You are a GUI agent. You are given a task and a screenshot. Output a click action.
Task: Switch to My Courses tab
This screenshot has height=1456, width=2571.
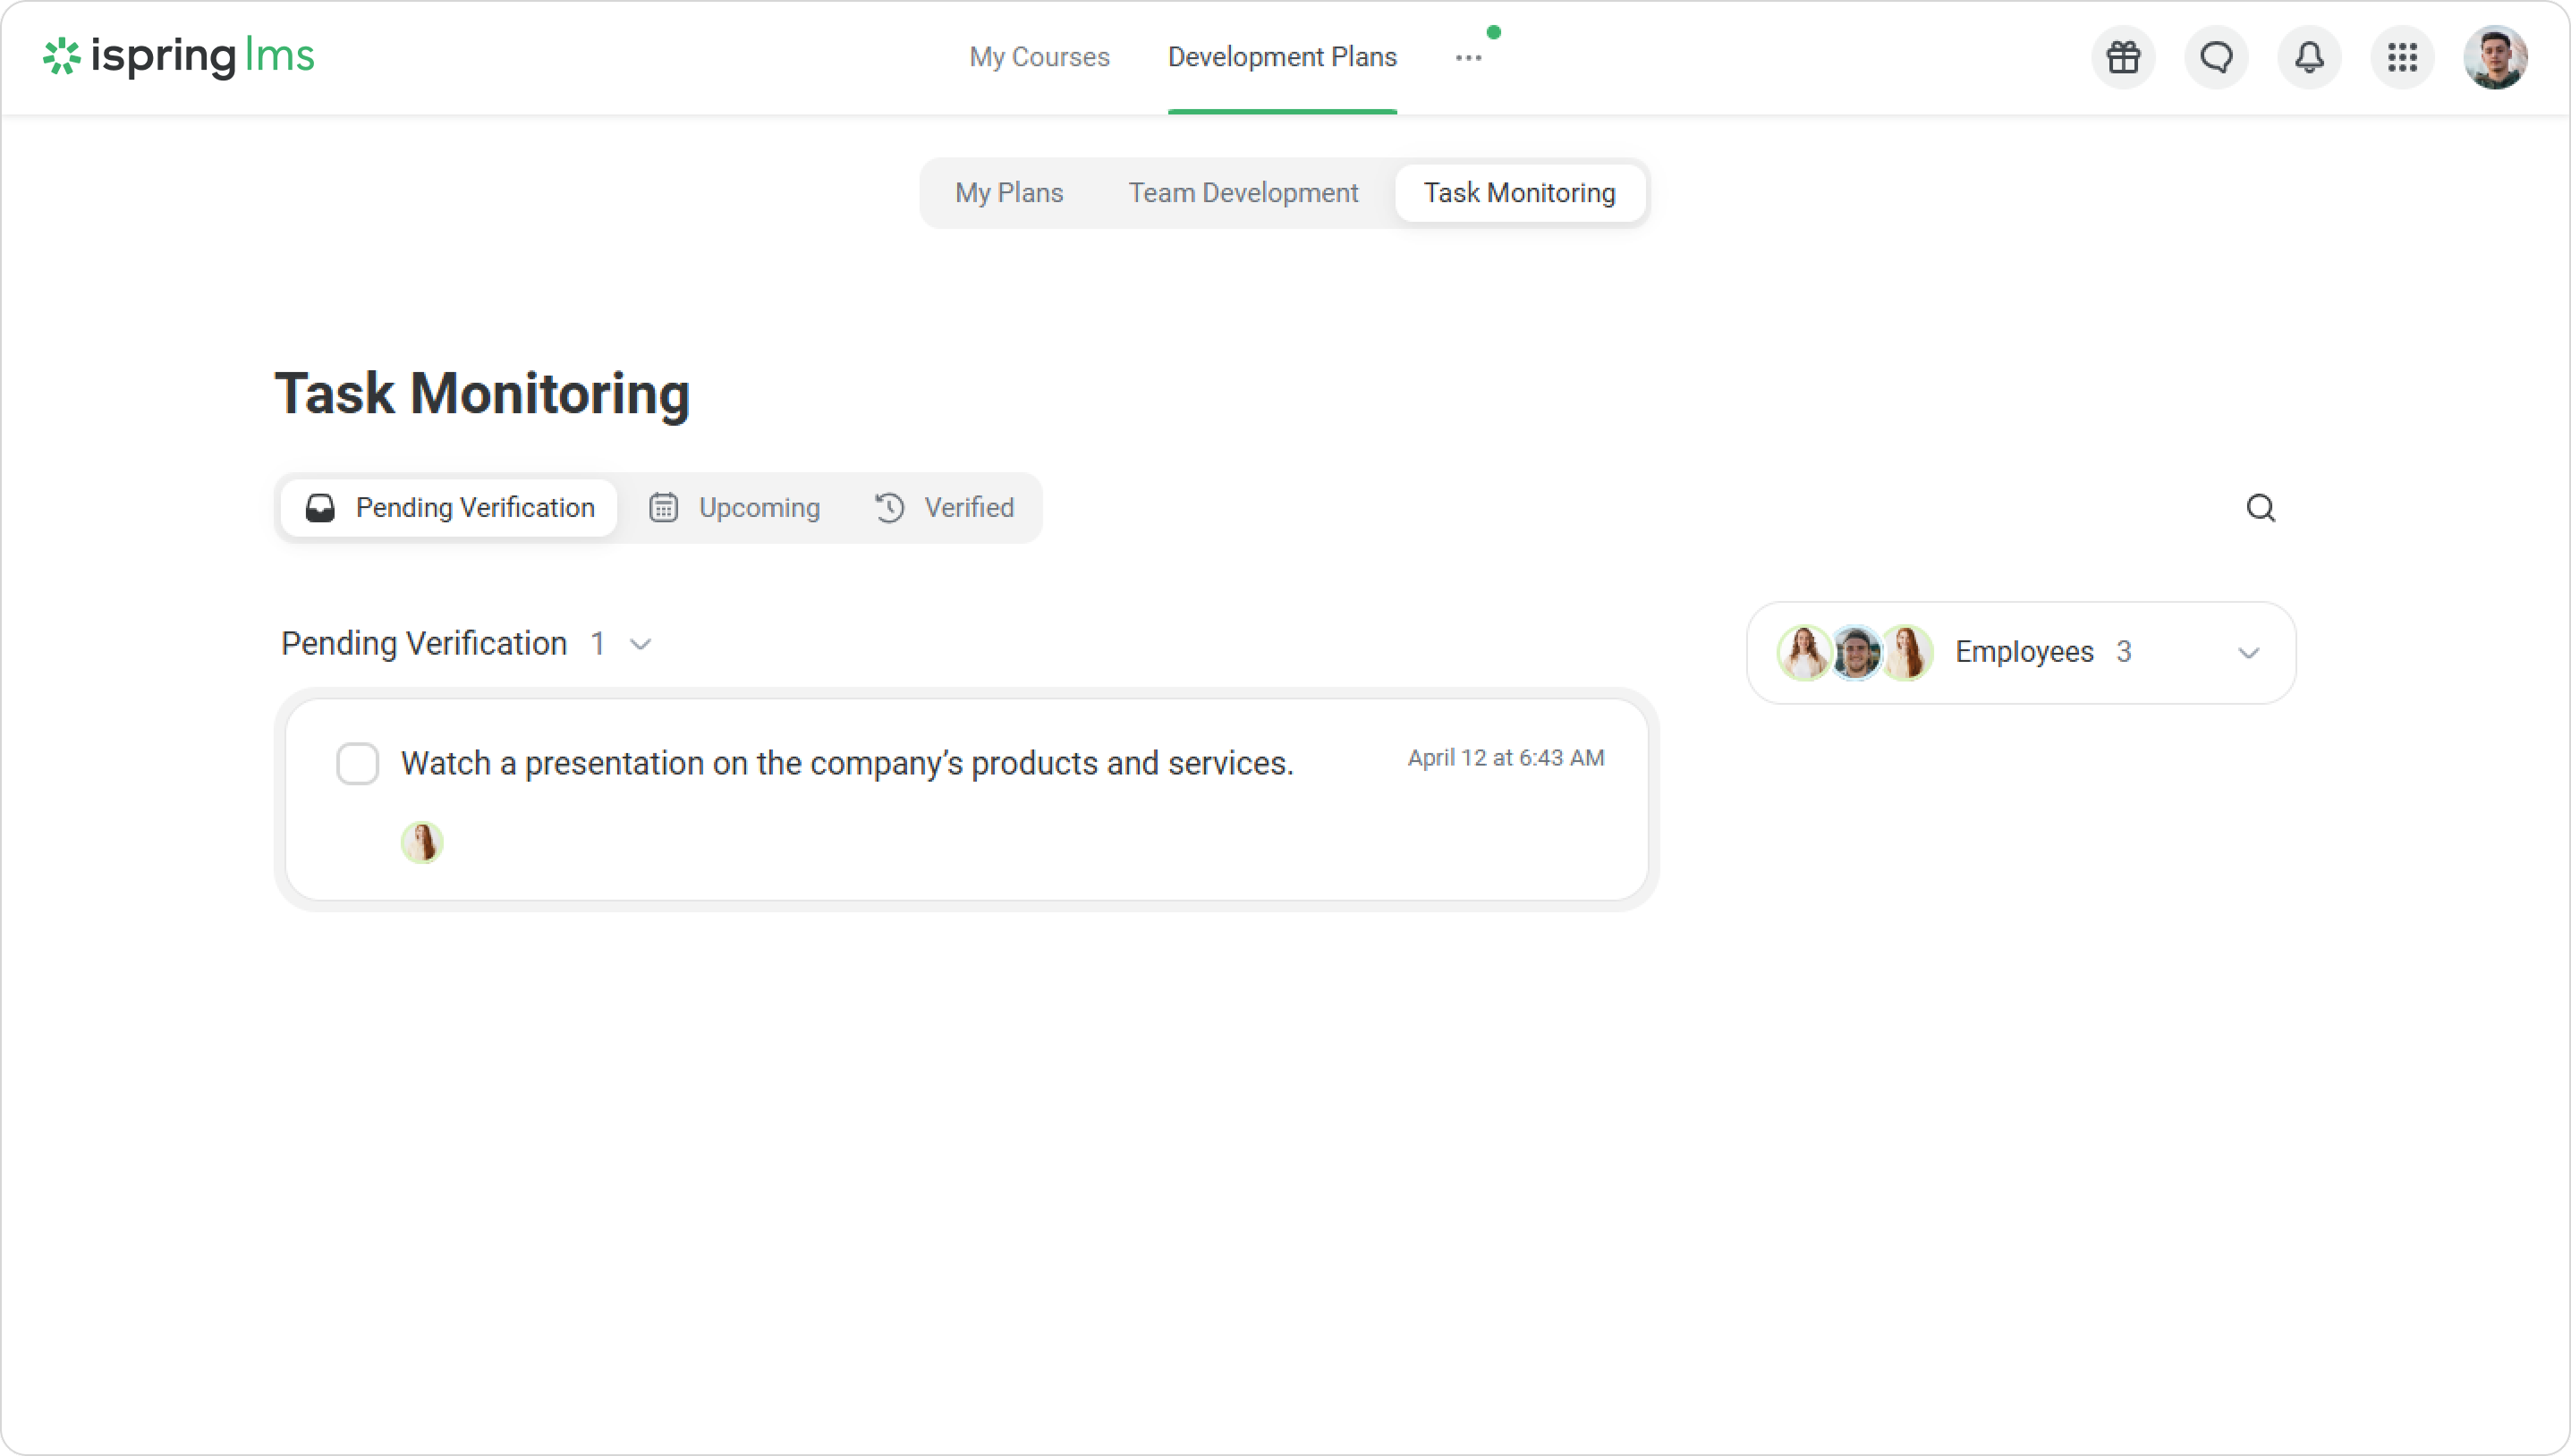[x=1039, y=57]
